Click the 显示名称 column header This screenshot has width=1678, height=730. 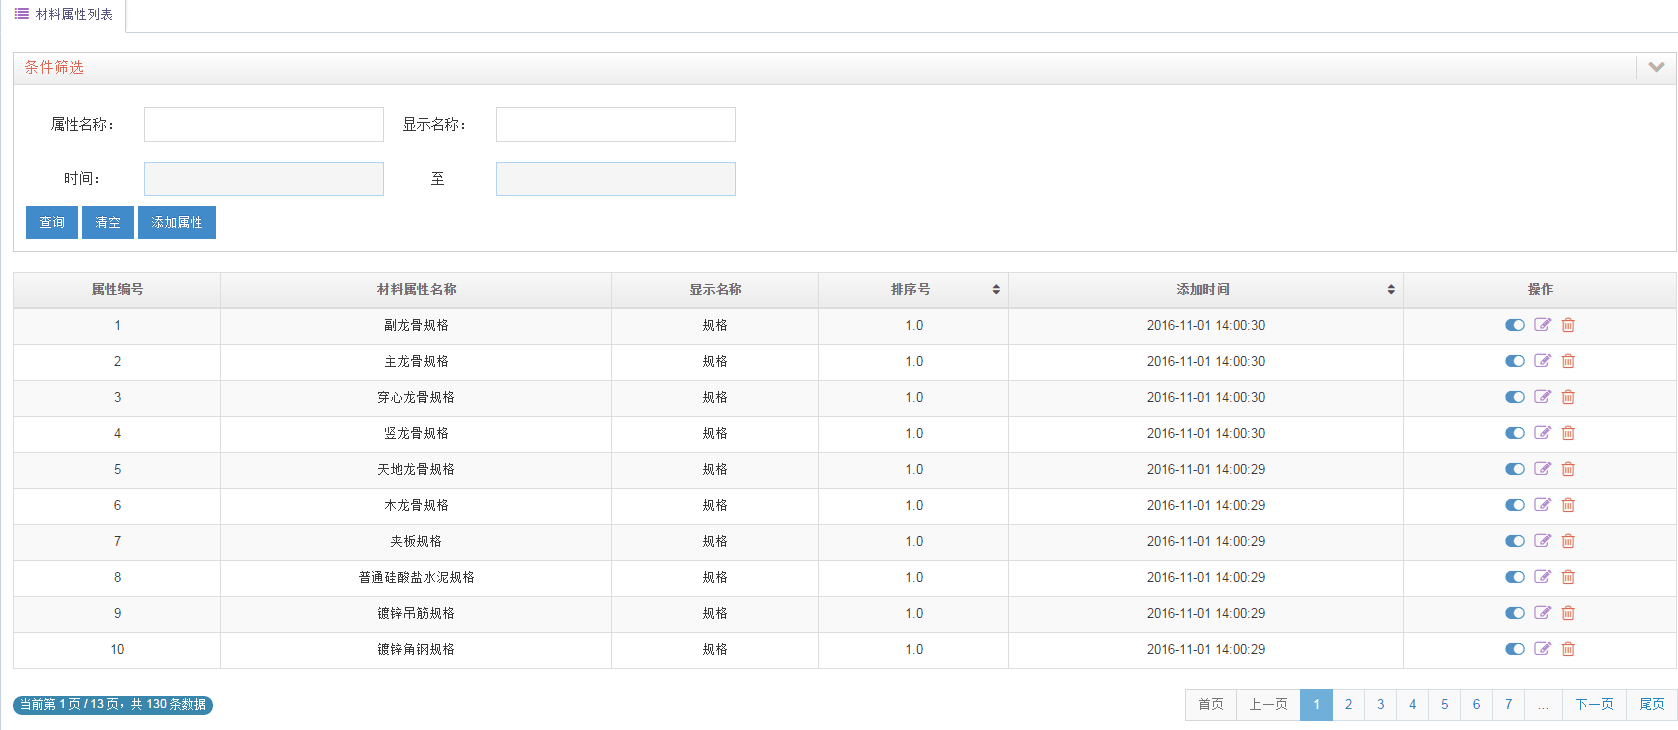tap(715, 289)
